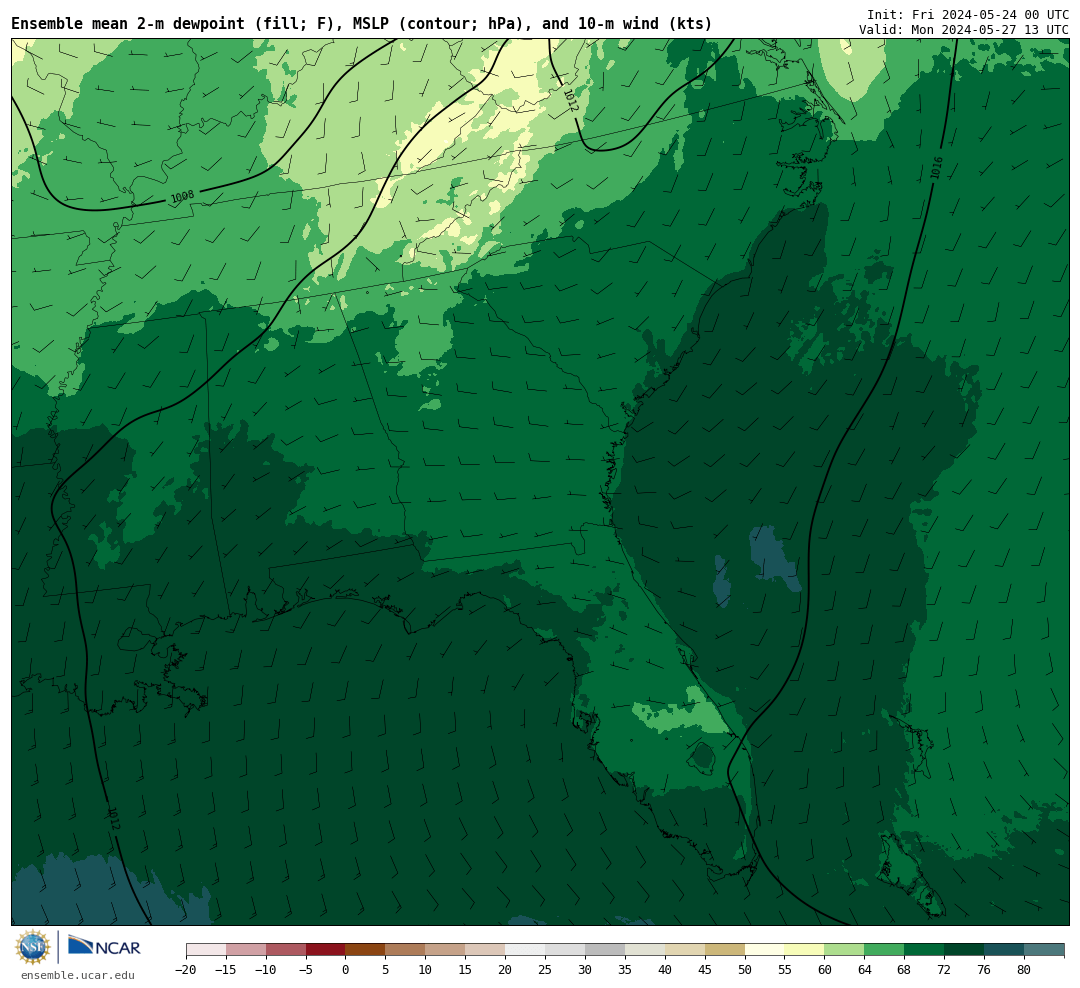Screen dimensions: 1080x988
Task: Pick the 25 to 30 gray swatch
Action: click(565, 950)
